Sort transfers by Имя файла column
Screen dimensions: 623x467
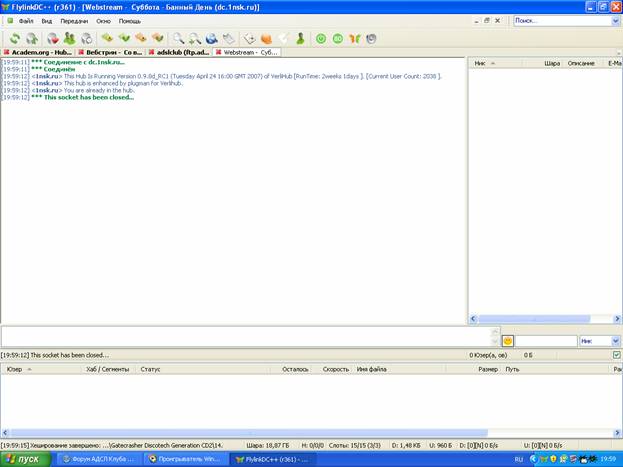(x=399, y=369)
